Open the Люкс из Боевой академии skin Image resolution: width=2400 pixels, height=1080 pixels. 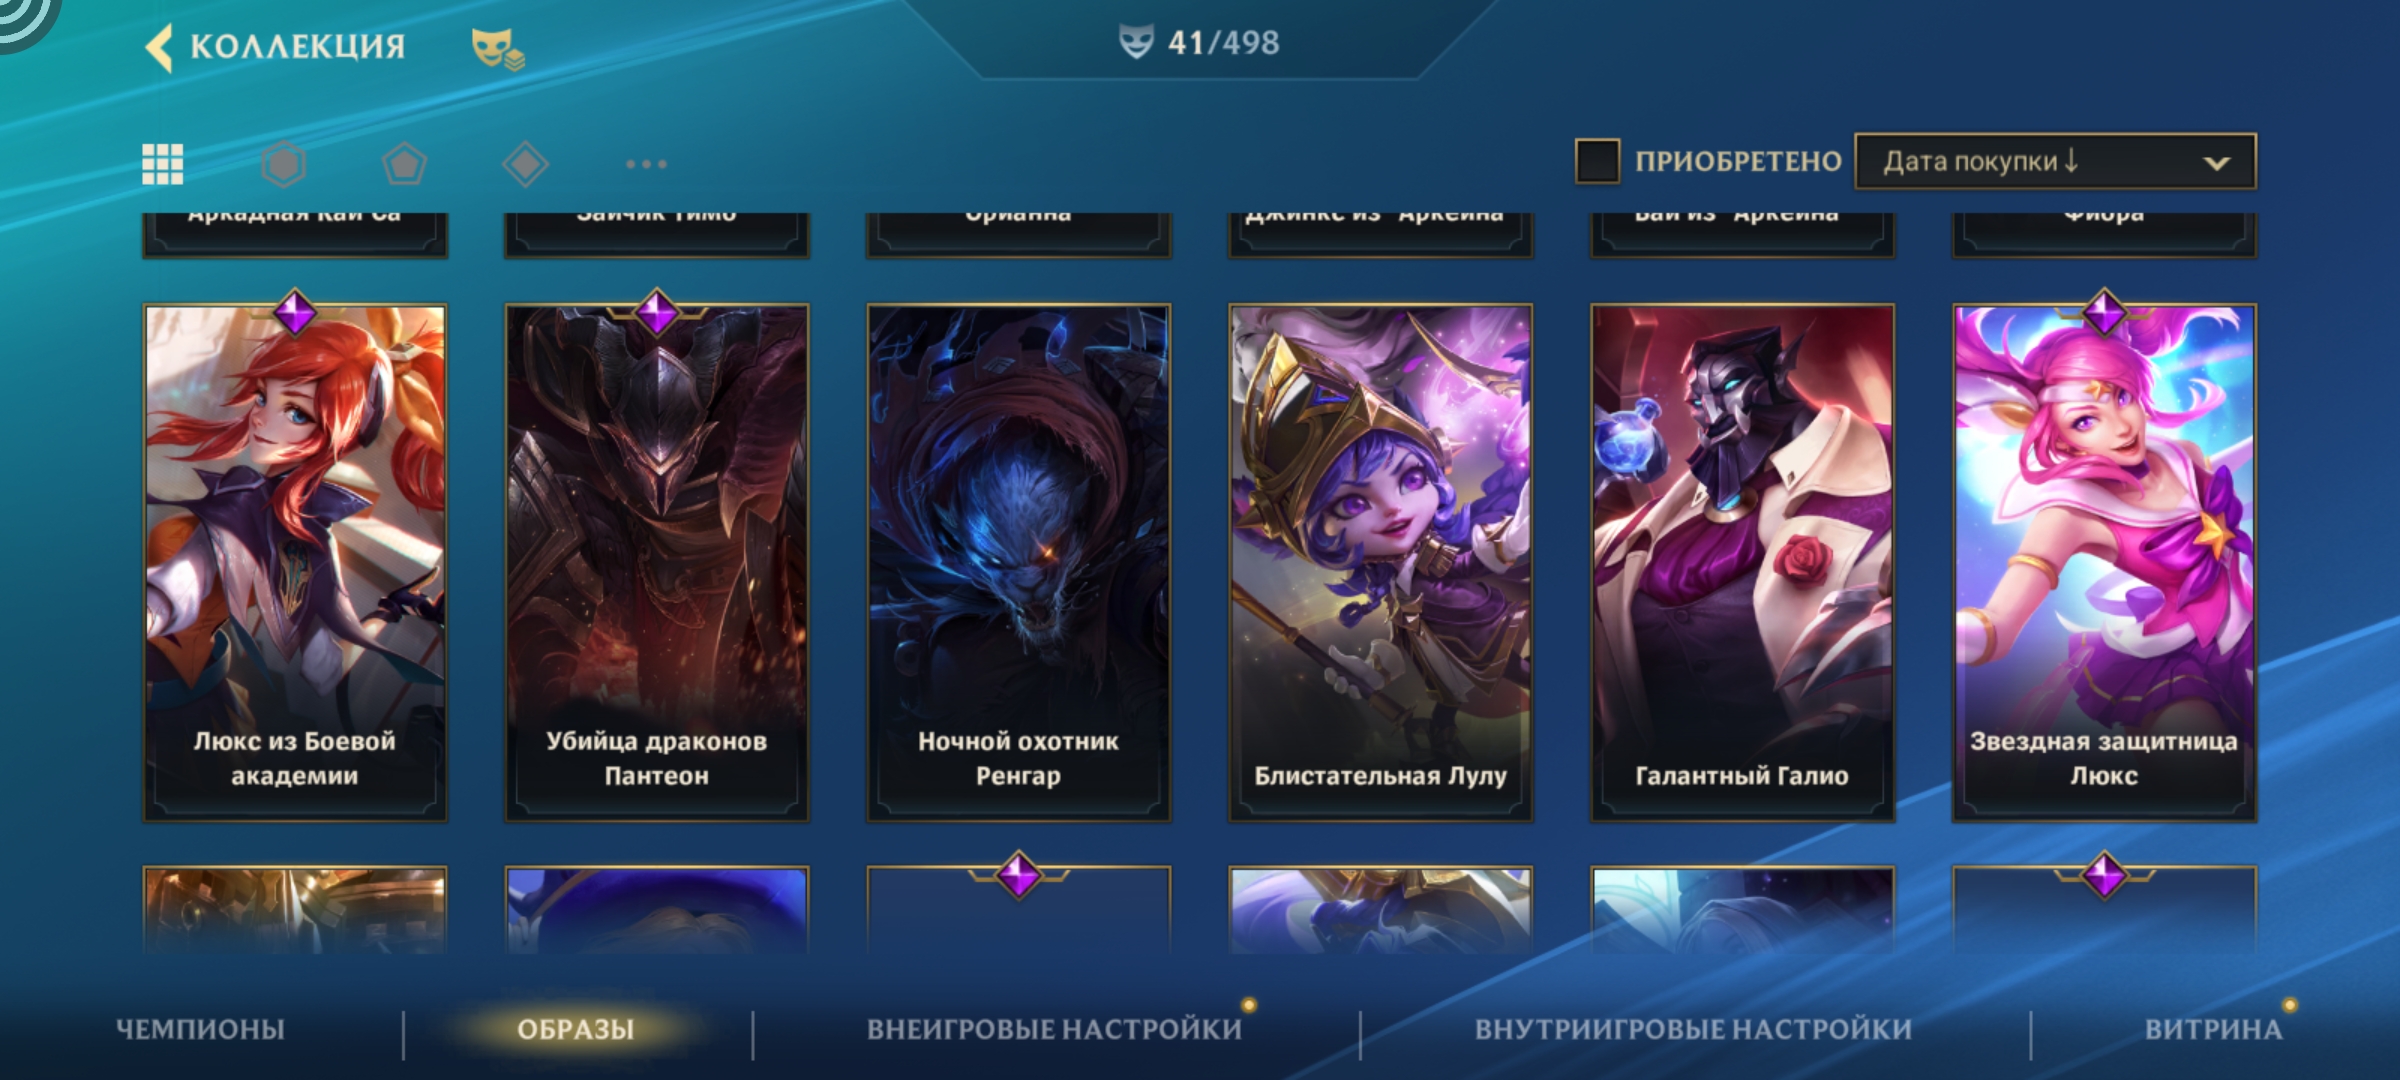tap(295, 563)
